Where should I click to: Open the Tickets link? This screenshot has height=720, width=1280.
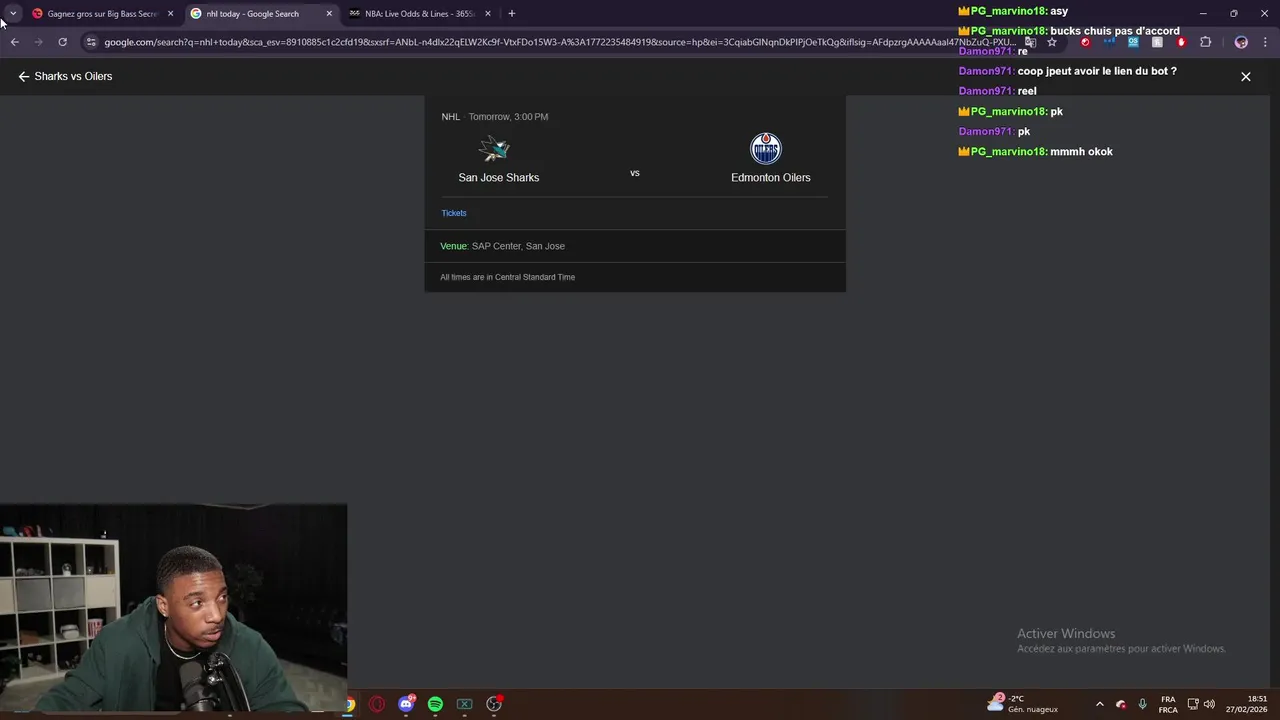(x=454, y=213)
